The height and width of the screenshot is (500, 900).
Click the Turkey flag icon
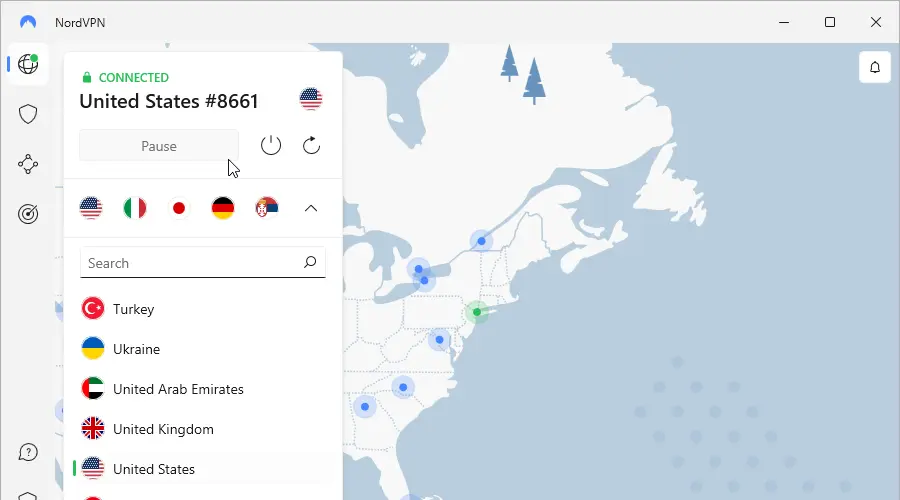pyautogui.click(x=93, y=309)
